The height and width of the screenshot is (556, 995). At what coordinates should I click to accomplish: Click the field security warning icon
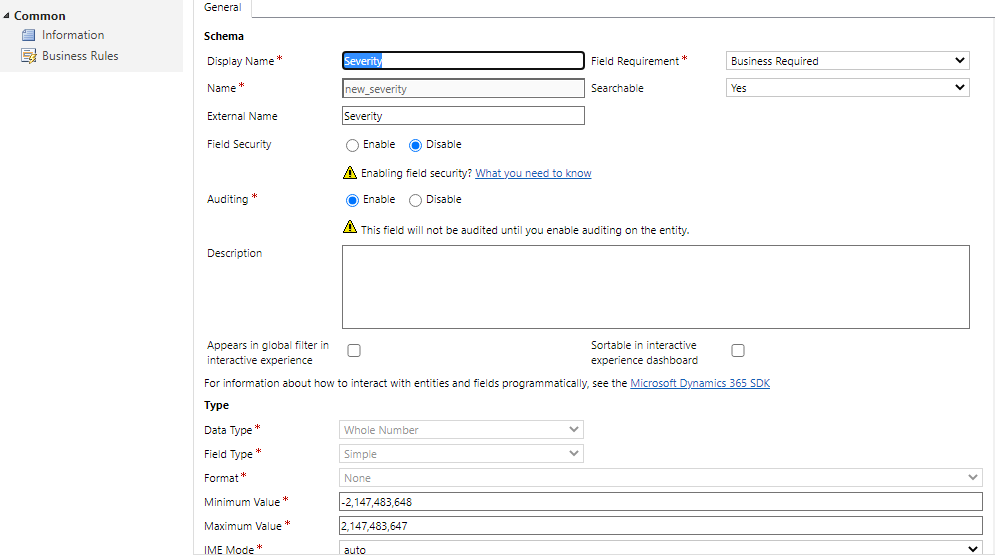(350, 173)
